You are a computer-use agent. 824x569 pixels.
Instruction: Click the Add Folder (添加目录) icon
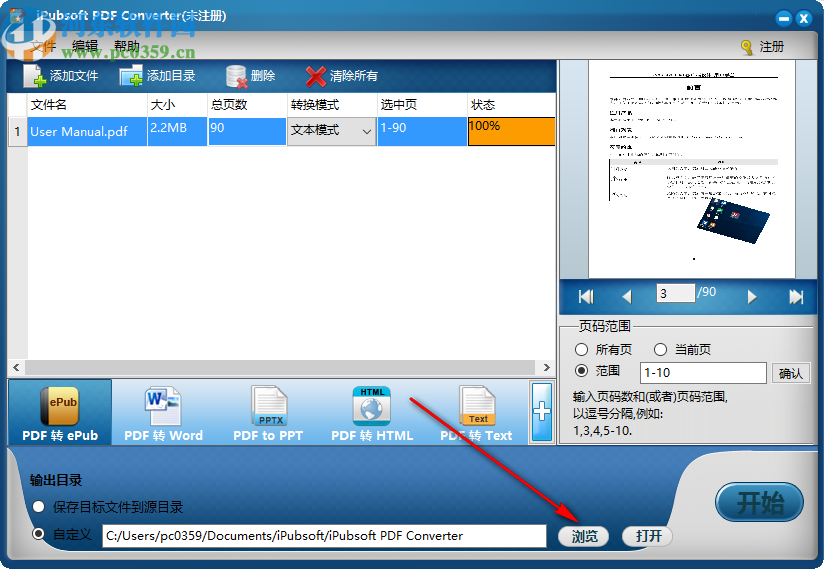[131, 76]
